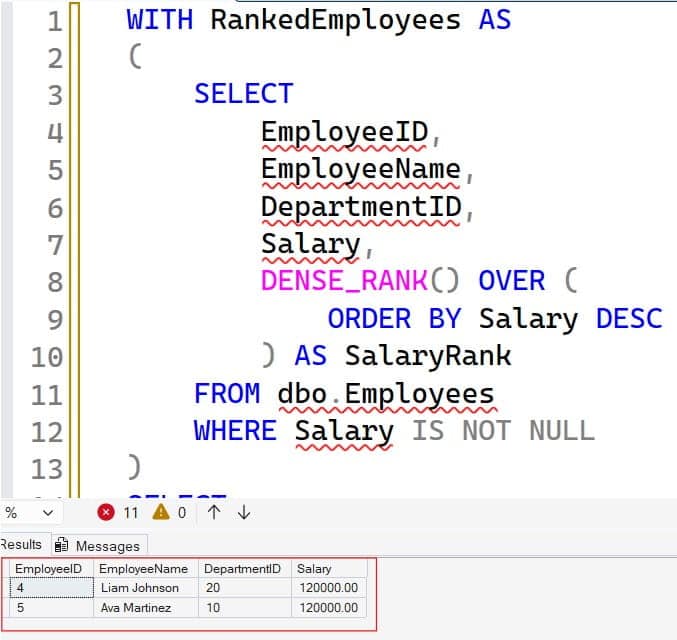Go to next issue with down arrow

pyautogui.click(x=244, y=512)
